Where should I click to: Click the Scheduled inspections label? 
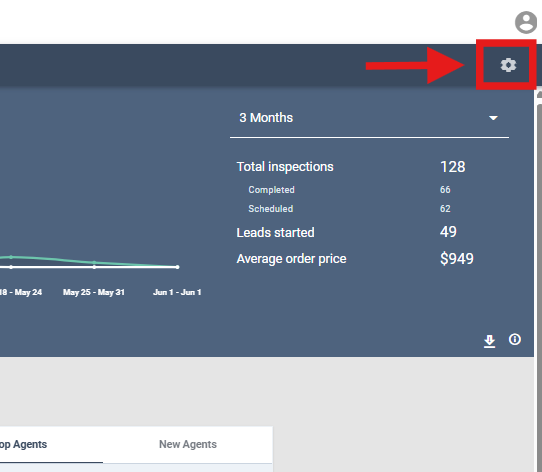pyautogui.click(x=271, y=209)
